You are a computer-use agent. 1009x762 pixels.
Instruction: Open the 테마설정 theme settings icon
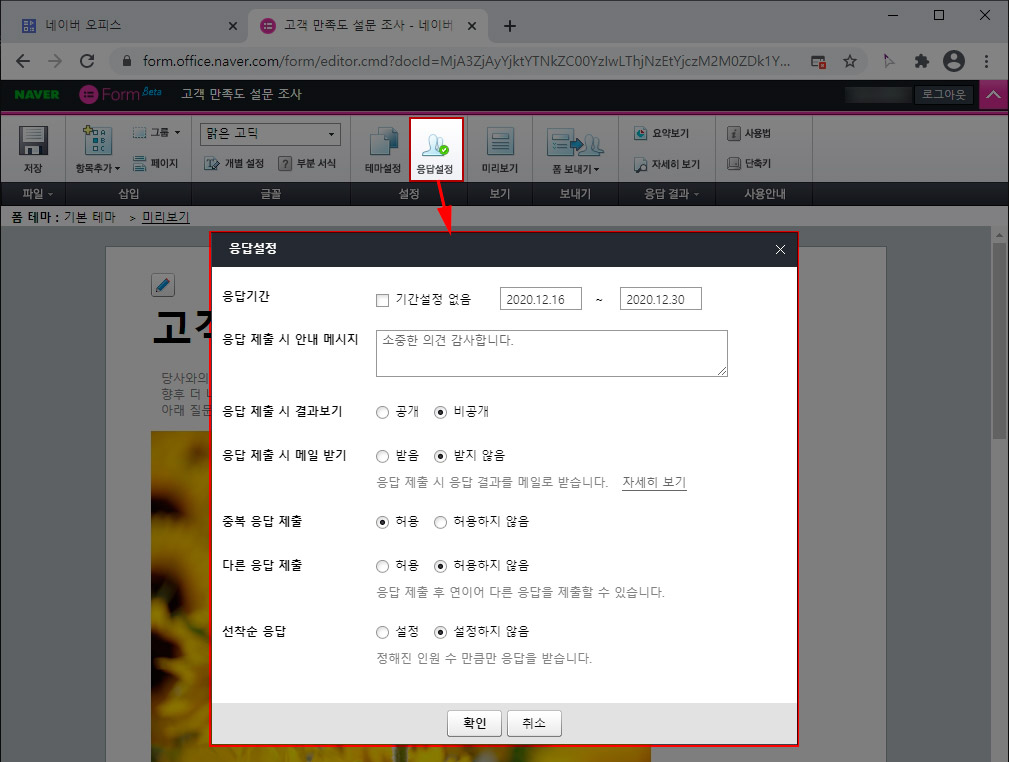(382, 147)
